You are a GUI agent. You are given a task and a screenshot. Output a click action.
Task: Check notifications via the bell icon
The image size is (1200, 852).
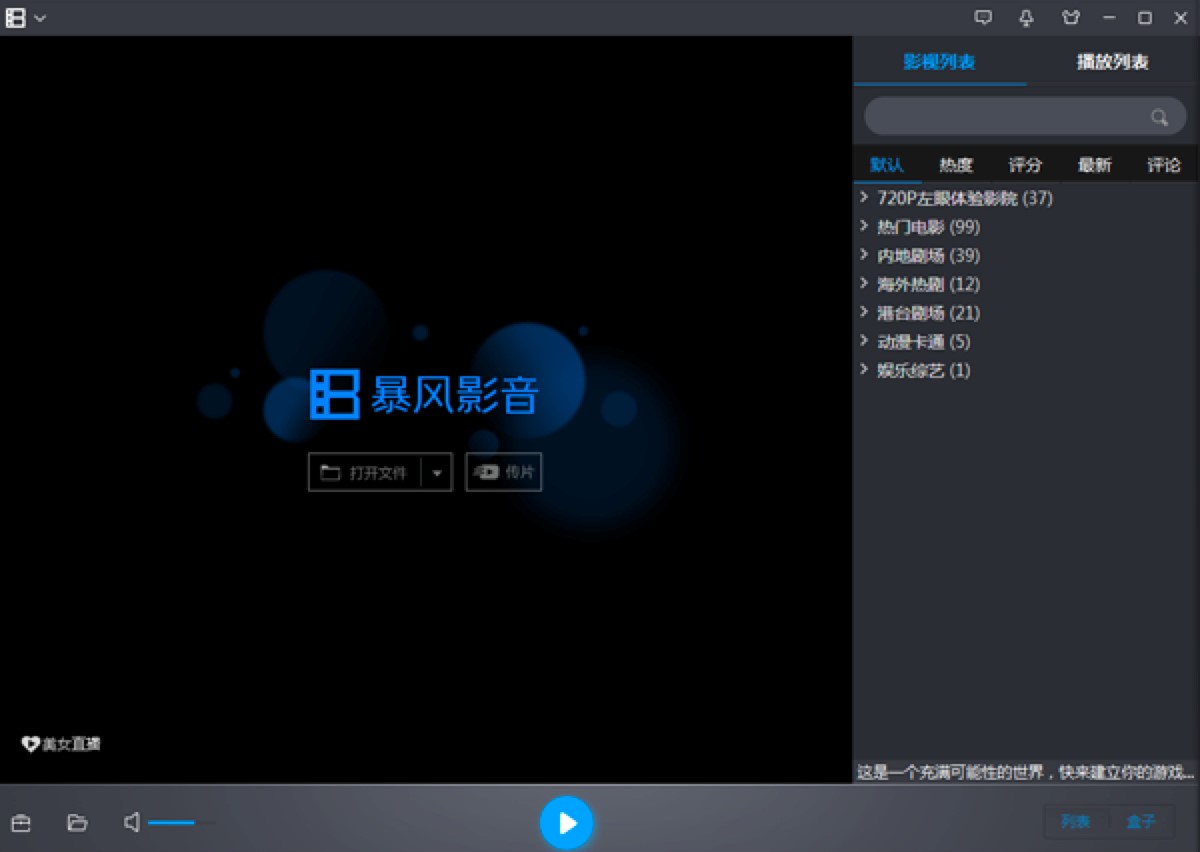(x=1026, y=17)
